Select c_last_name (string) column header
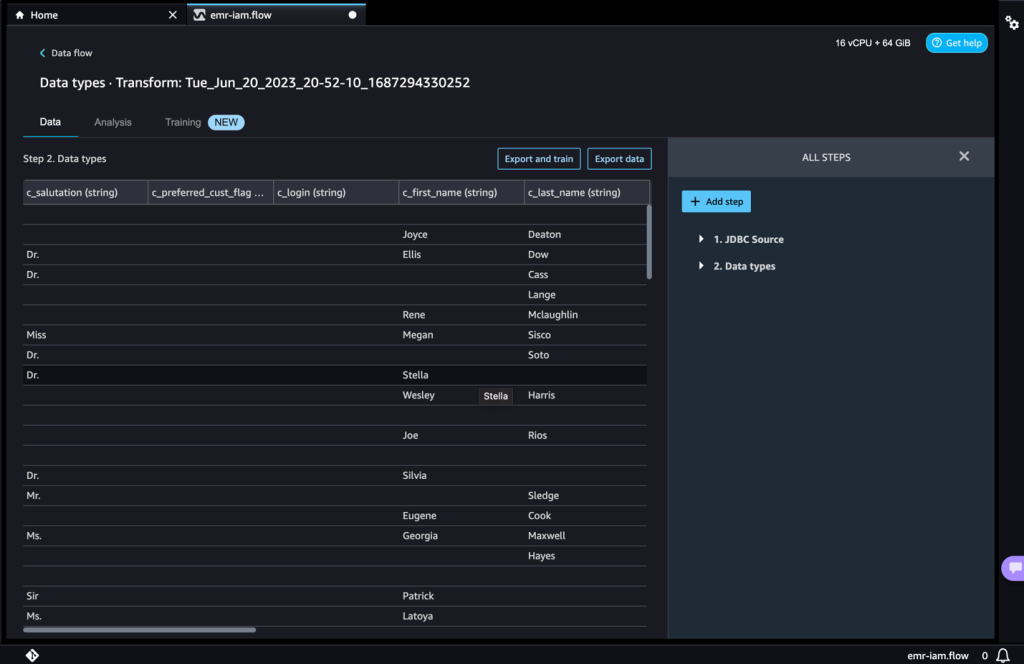The width and height of the screenshot is (1024, 664). pyautogui.click(x=587, y=193)
